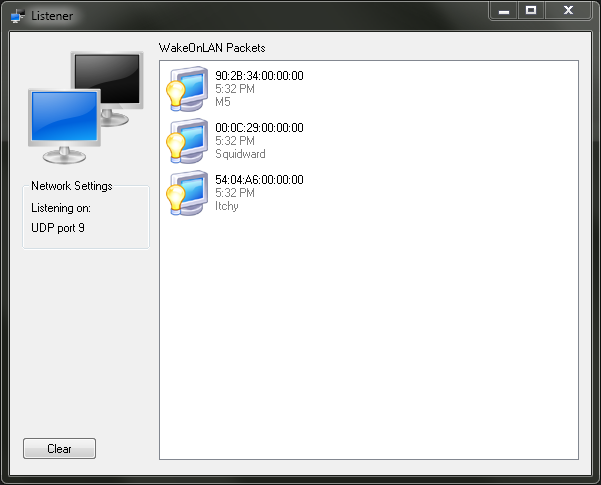Minimize the Listener window
601x485 pixels.
[x=504, y=10]
